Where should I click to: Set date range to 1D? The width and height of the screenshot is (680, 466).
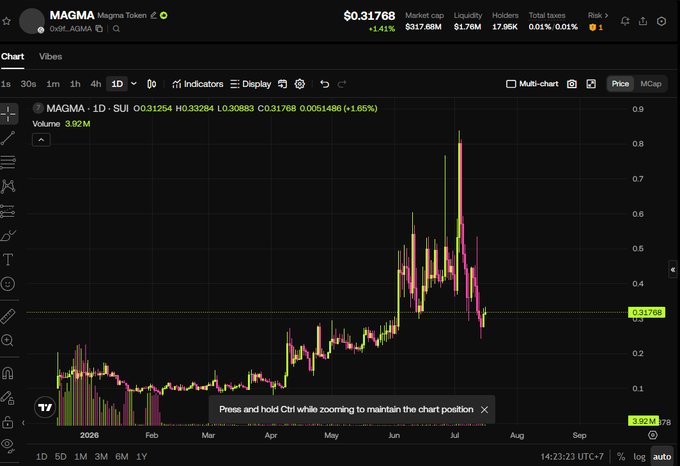tap(42, 456)
